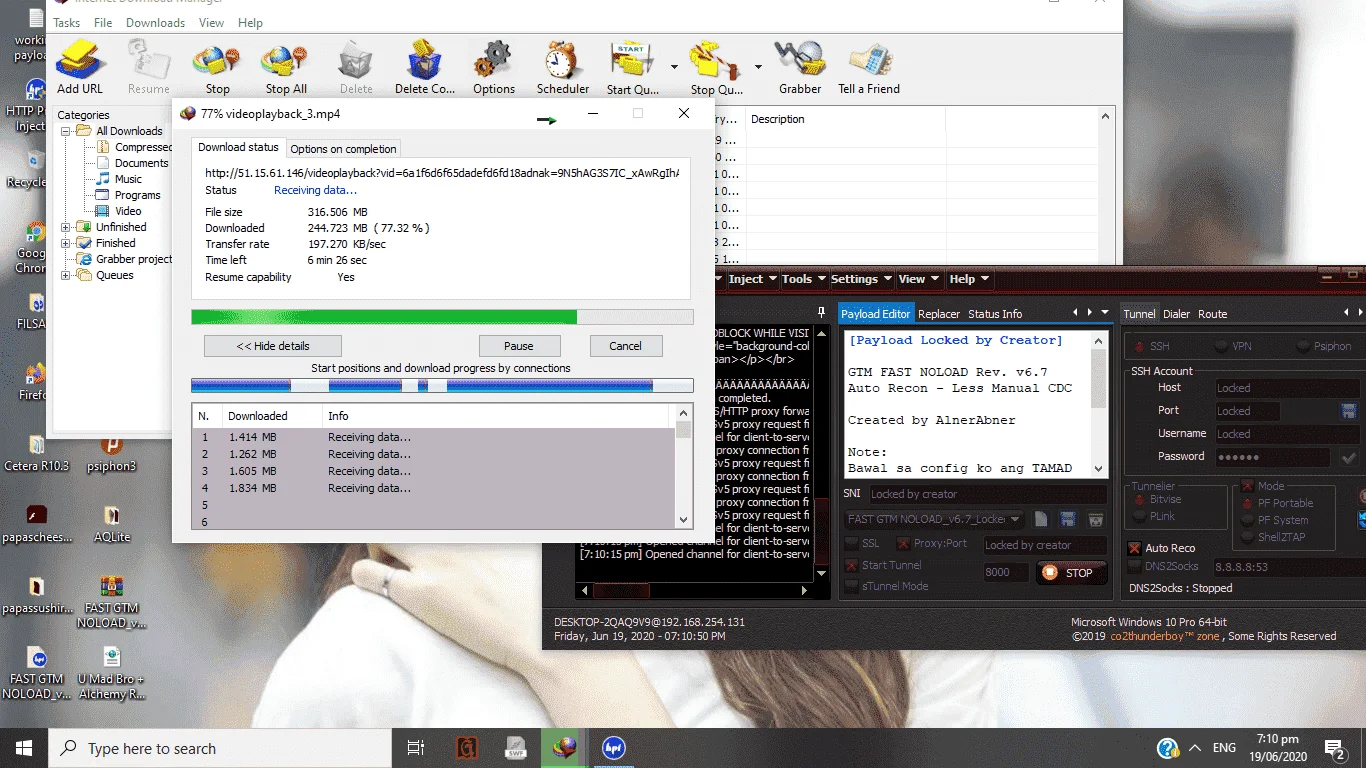Open the Inject dropdown menu
Viewport: 1366px width, 768px height.
(752, 279)
